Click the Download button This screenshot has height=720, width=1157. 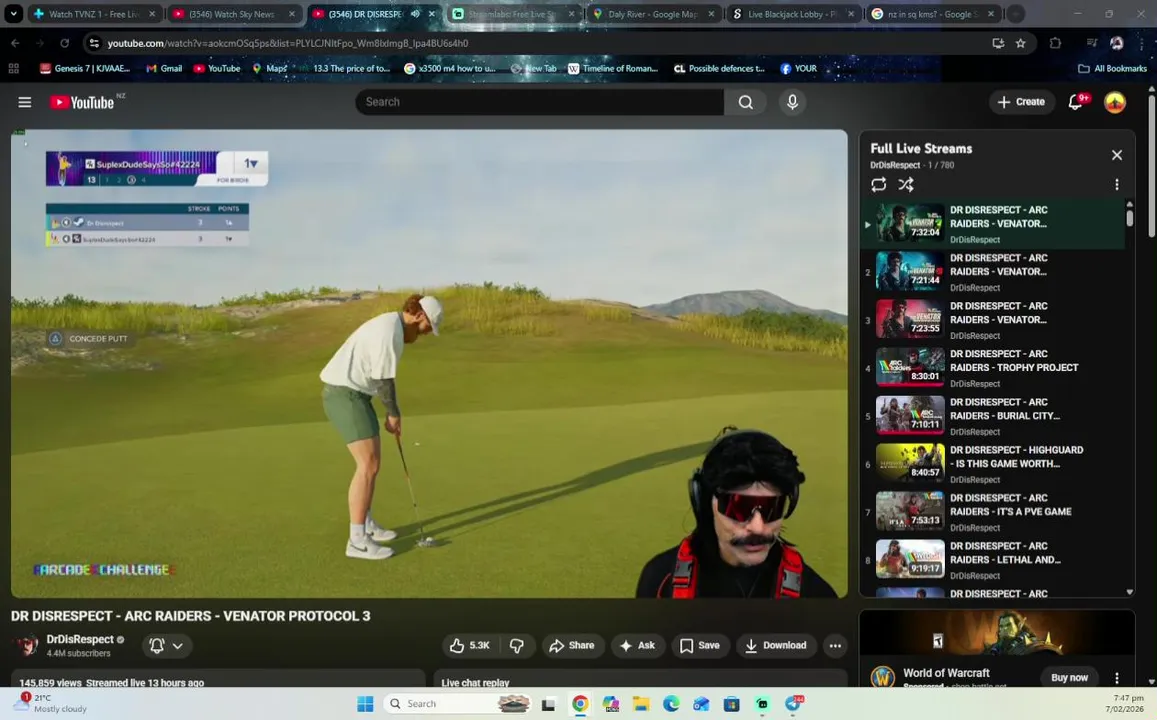(776, 645)
